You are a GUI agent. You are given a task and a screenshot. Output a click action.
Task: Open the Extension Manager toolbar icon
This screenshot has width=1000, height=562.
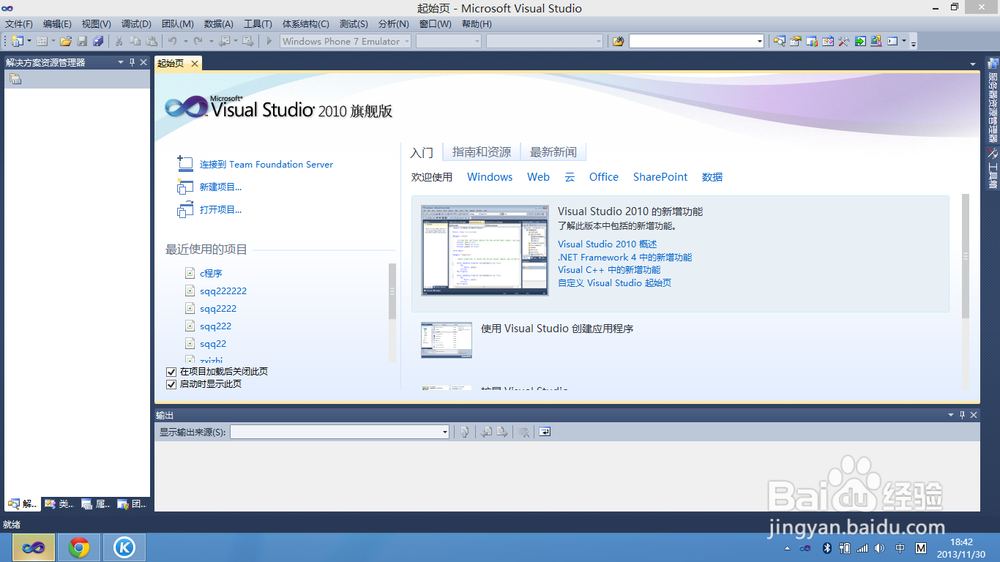876,41
